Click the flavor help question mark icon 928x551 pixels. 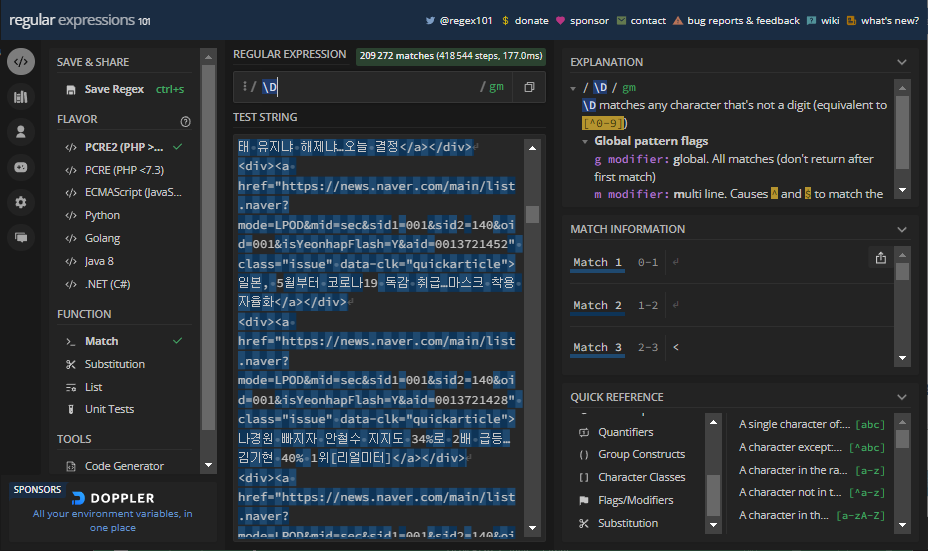[185, 121]
